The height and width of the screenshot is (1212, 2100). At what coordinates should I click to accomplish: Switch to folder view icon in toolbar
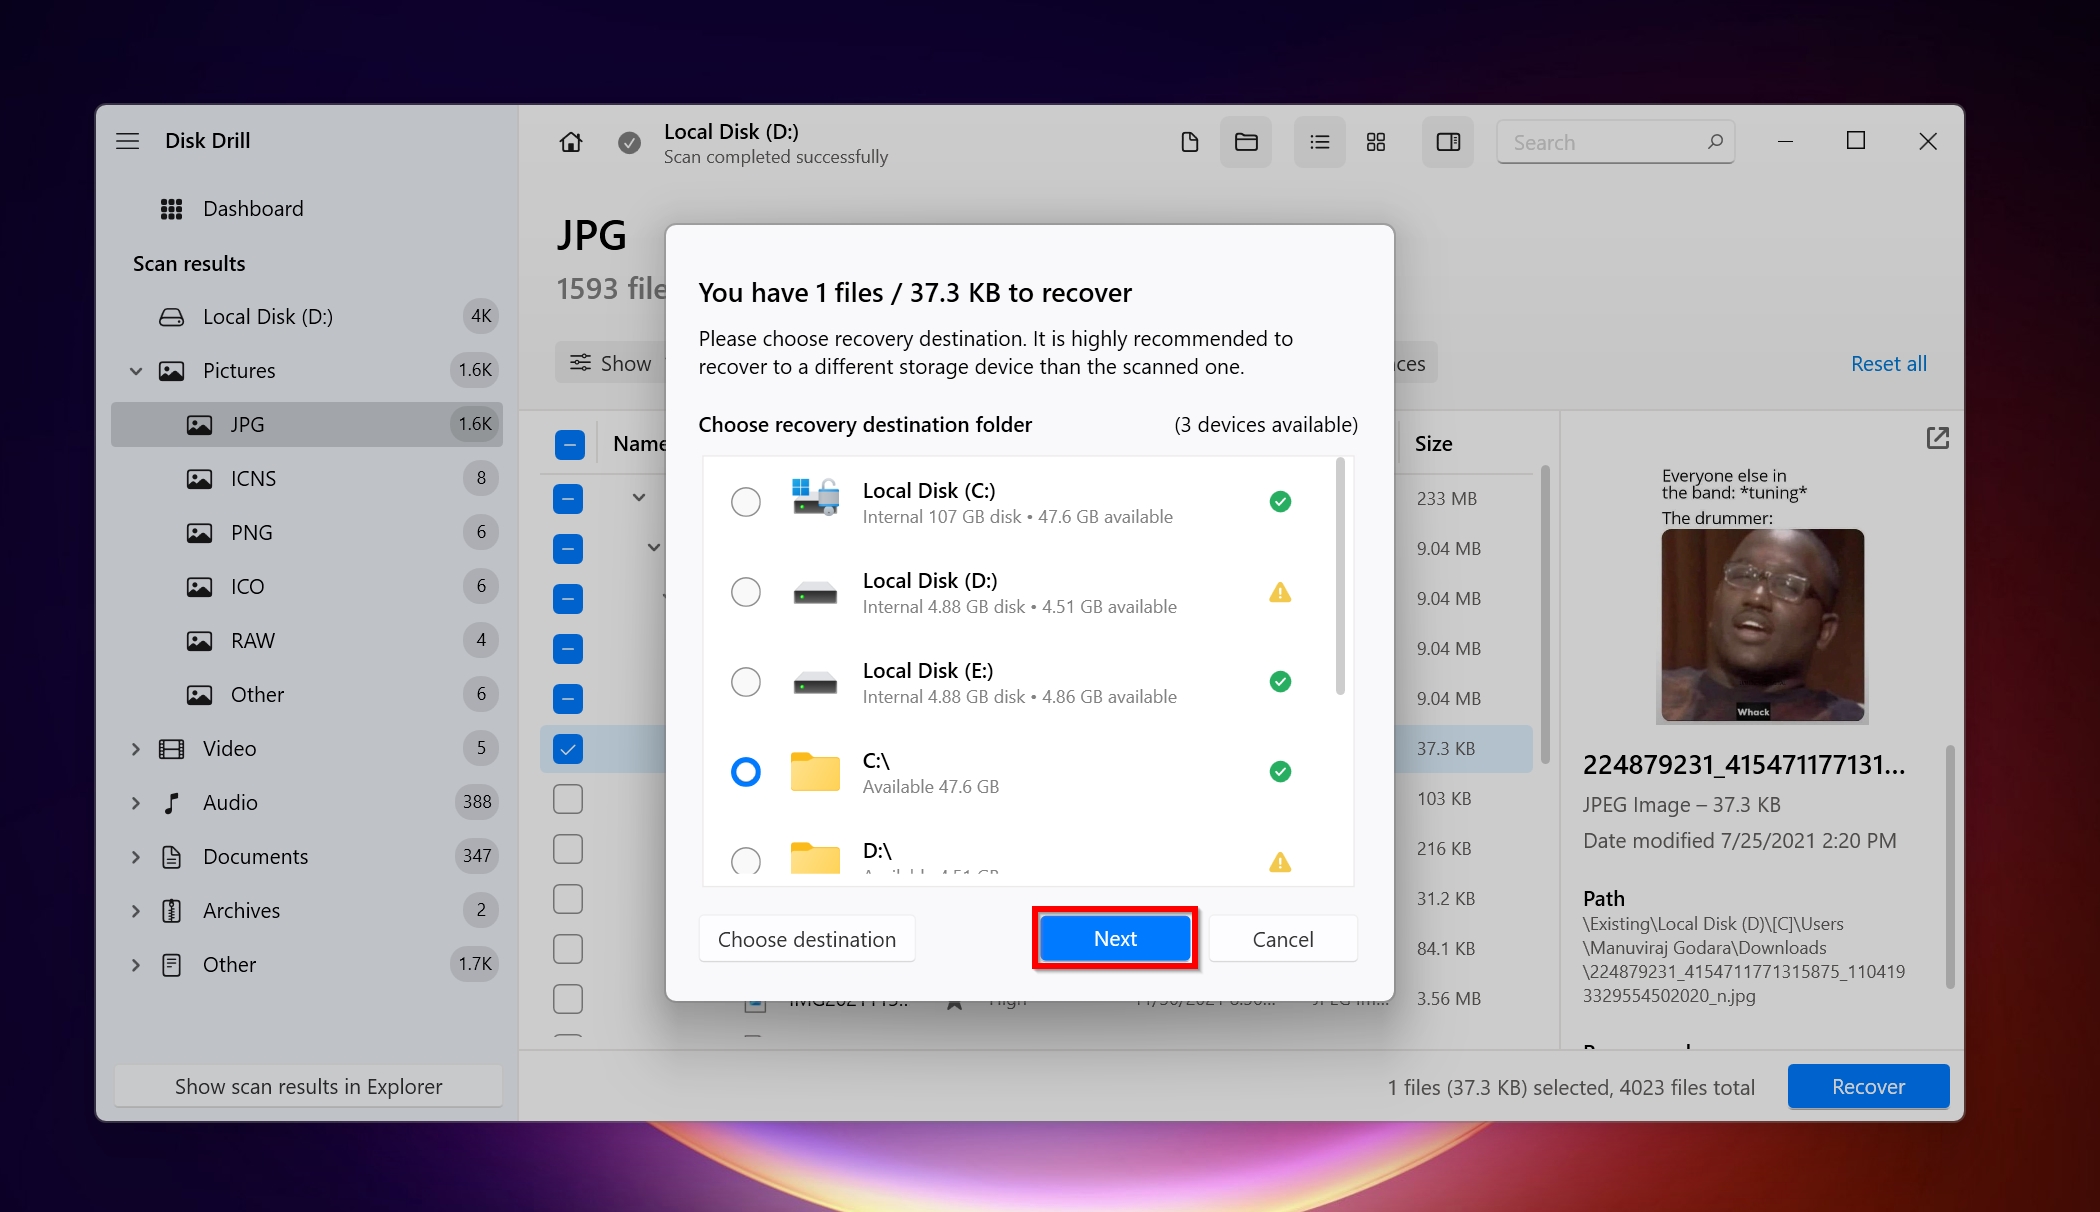pyautogui.click(x=1246, y=142)
